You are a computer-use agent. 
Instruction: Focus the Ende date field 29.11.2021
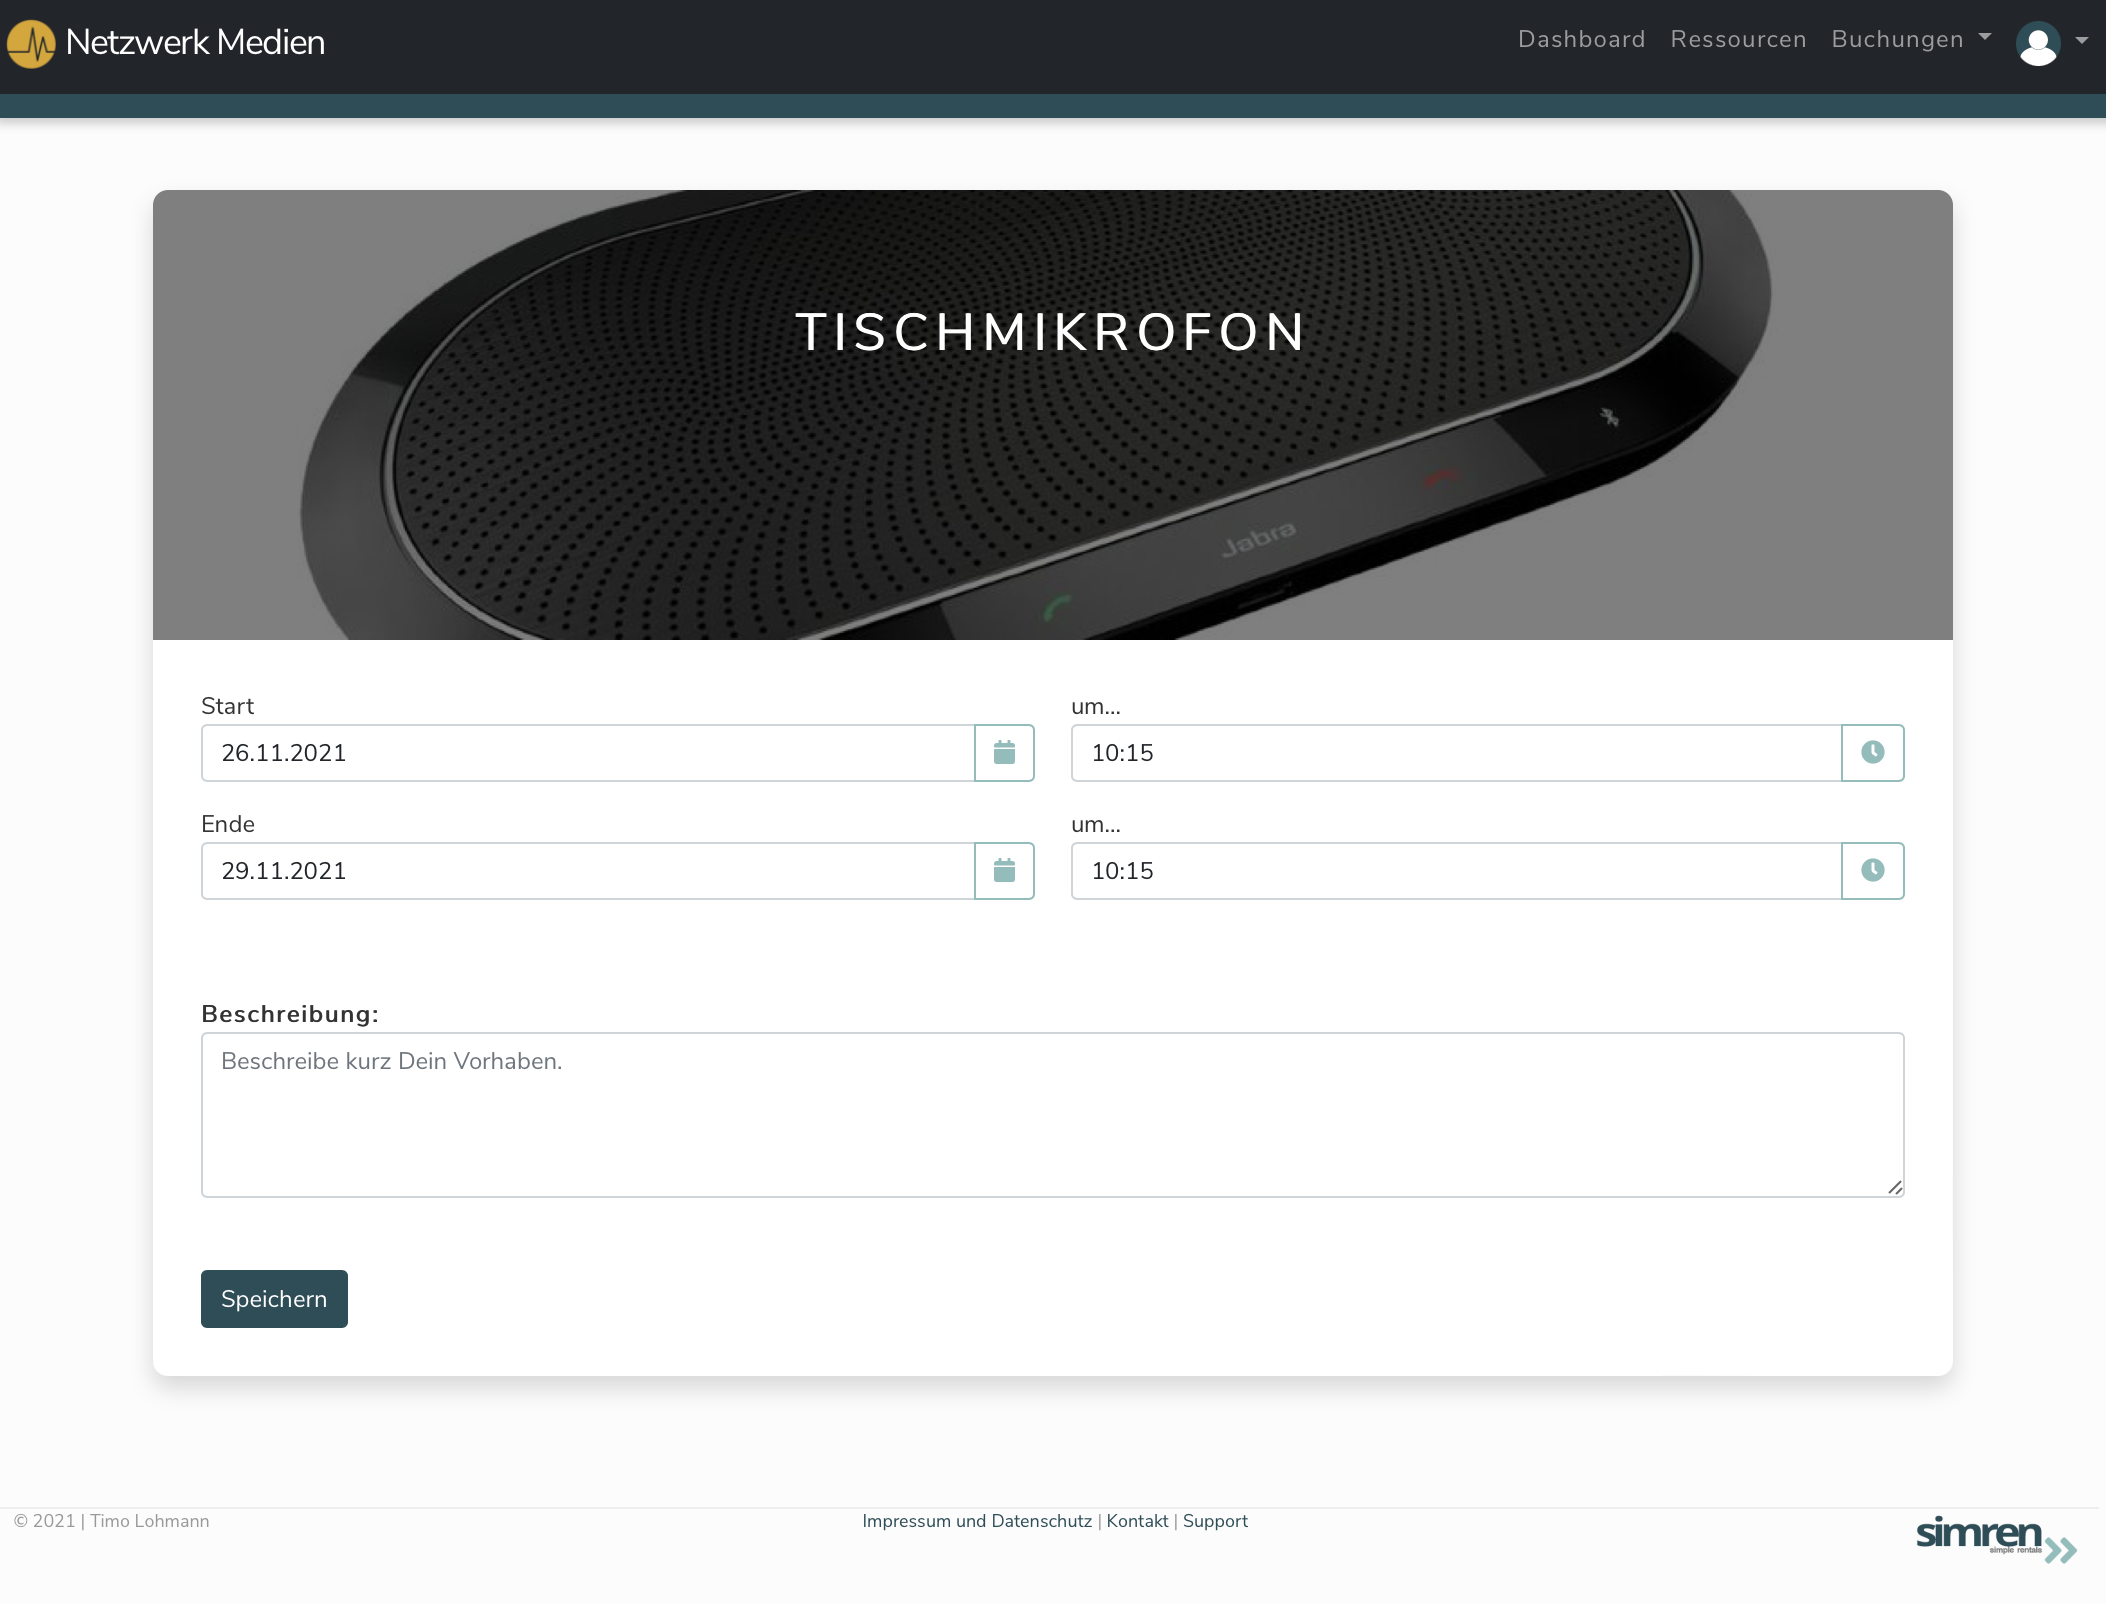(588, 871)
